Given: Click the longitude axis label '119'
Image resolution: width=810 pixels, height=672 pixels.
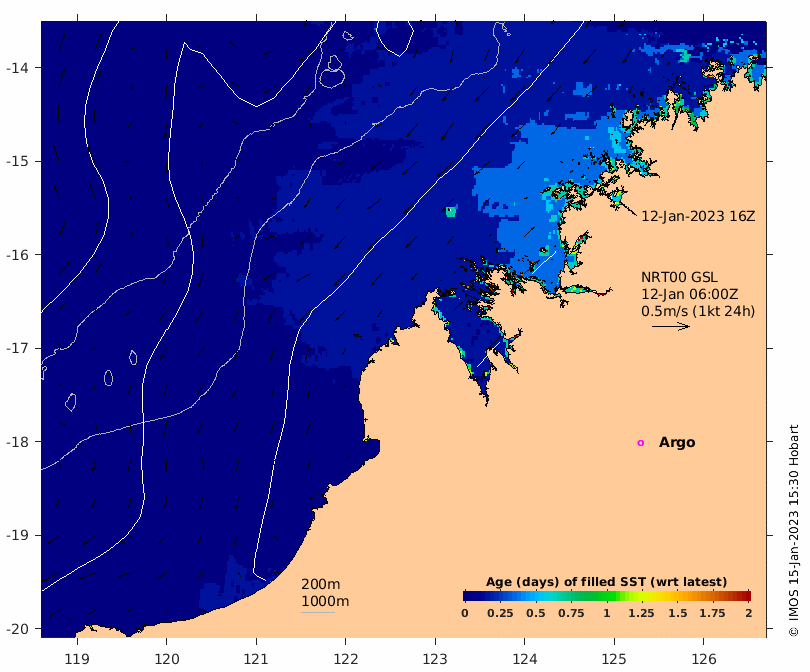Looking at the screenshot, I should click(x=77, y=659).
